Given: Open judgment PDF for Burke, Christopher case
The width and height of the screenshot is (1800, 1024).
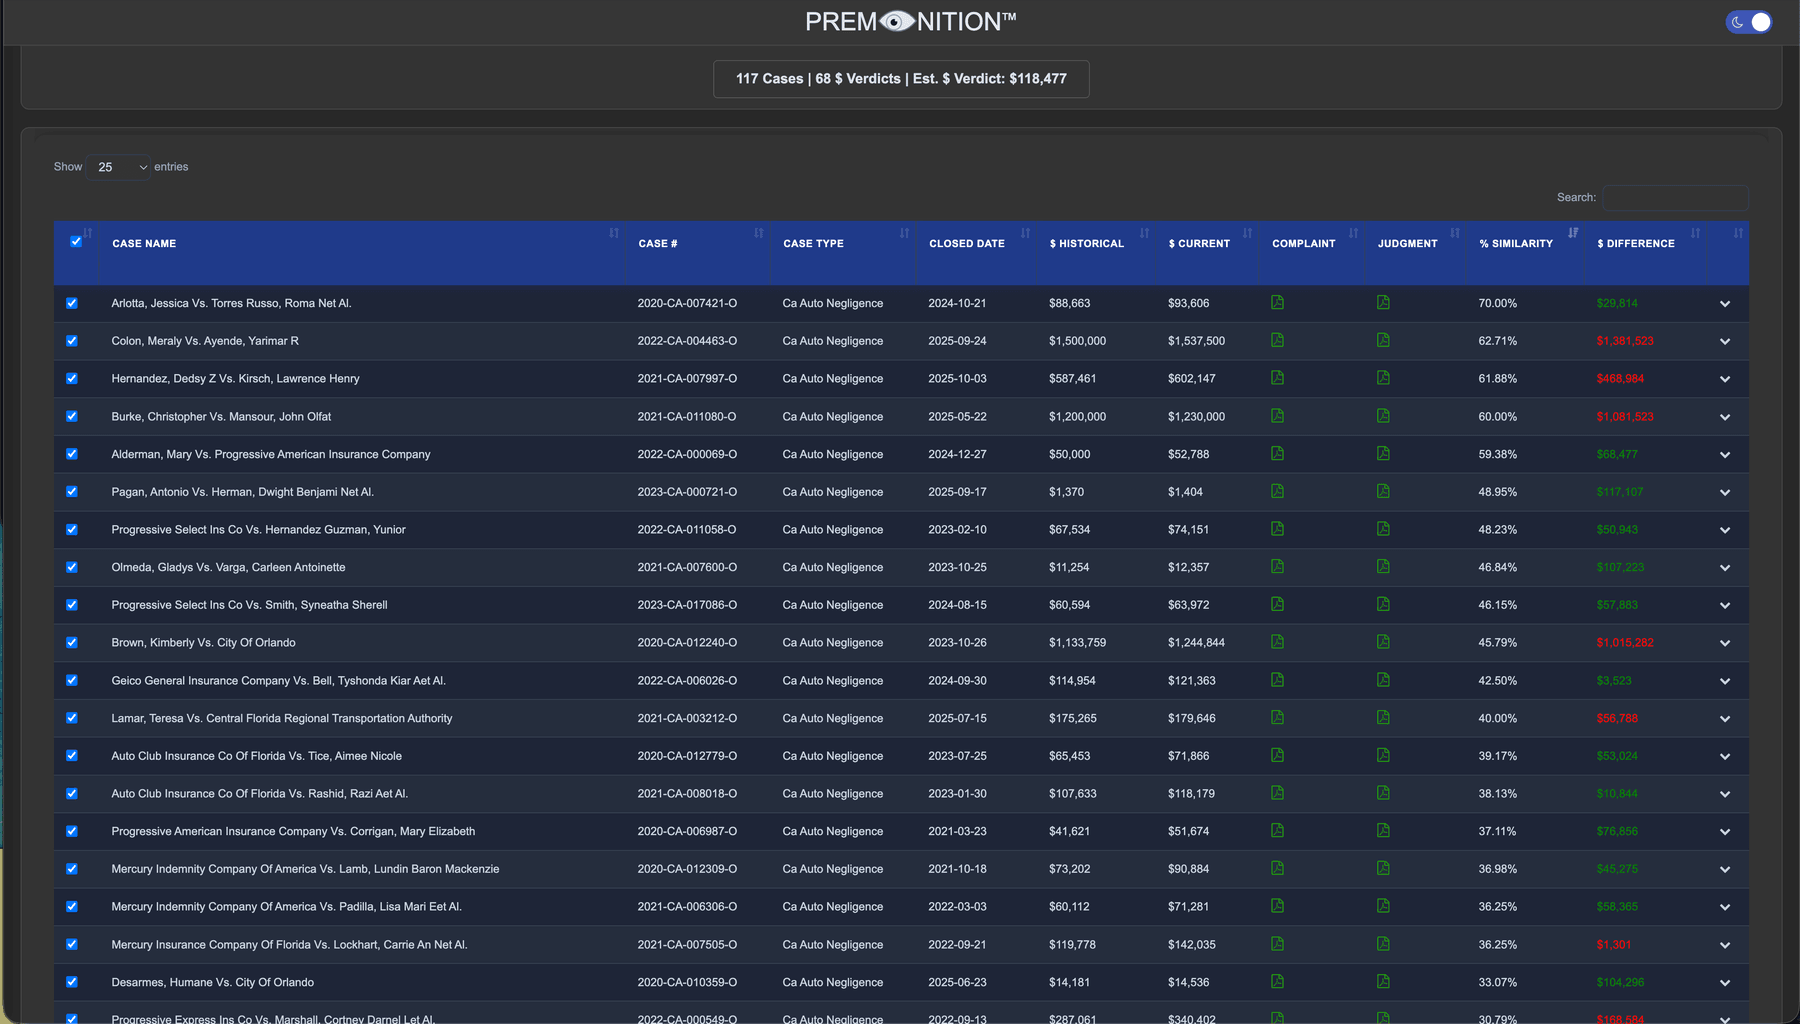Looking at the screenshot, I should [x=1383, y=415].
